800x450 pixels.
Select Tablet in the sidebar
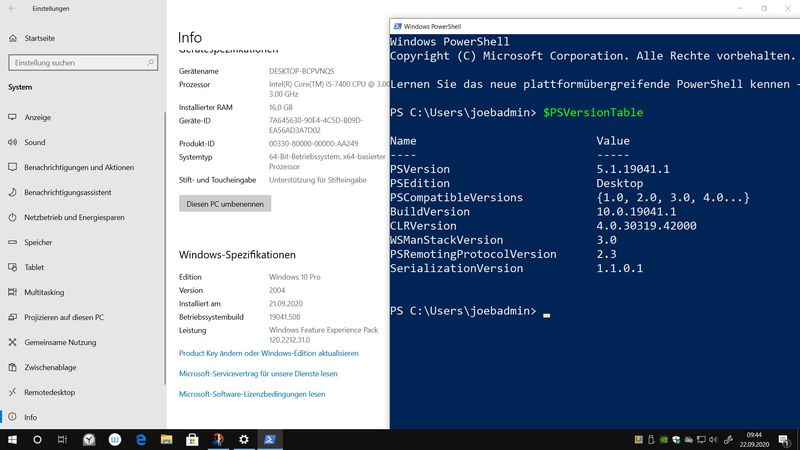coord(34,267)
